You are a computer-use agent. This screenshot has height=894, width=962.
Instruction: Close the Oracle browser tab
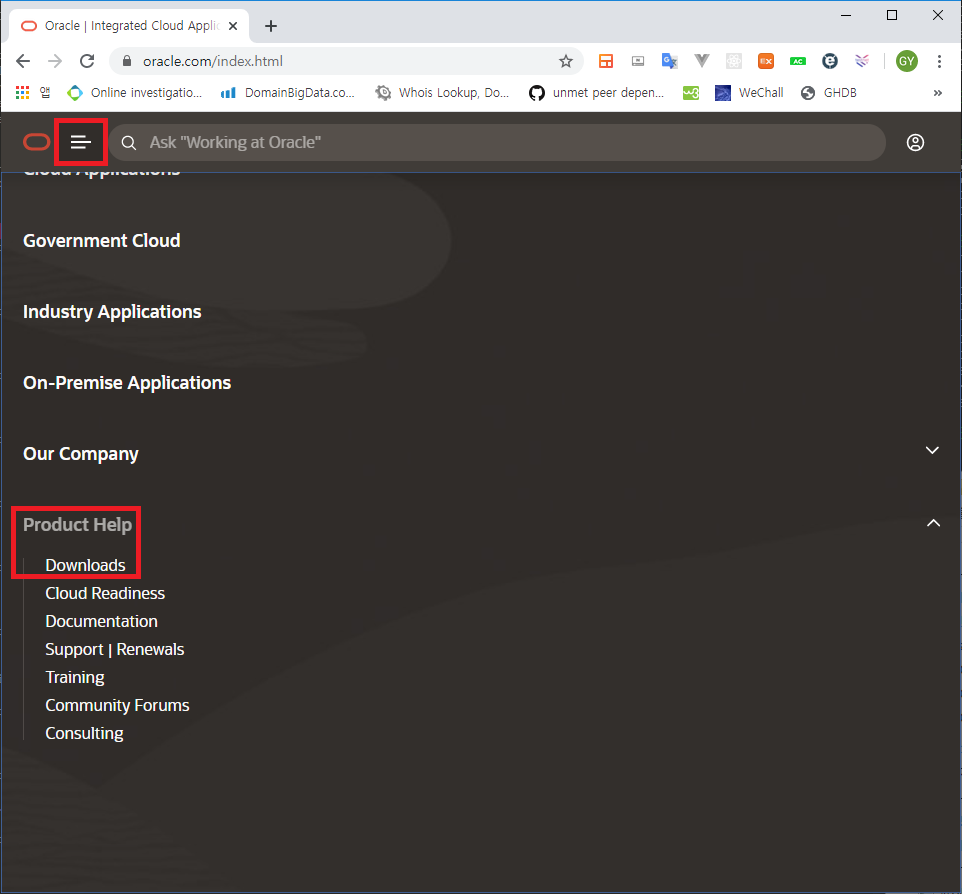coord(233,26)
